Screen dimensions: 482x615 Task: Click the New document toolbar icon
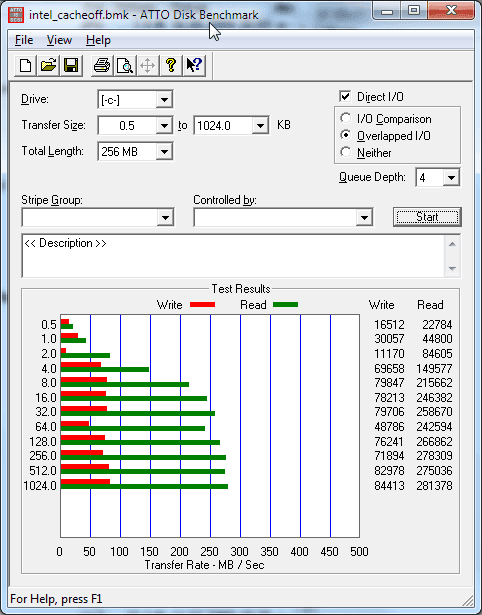point(25,65)
